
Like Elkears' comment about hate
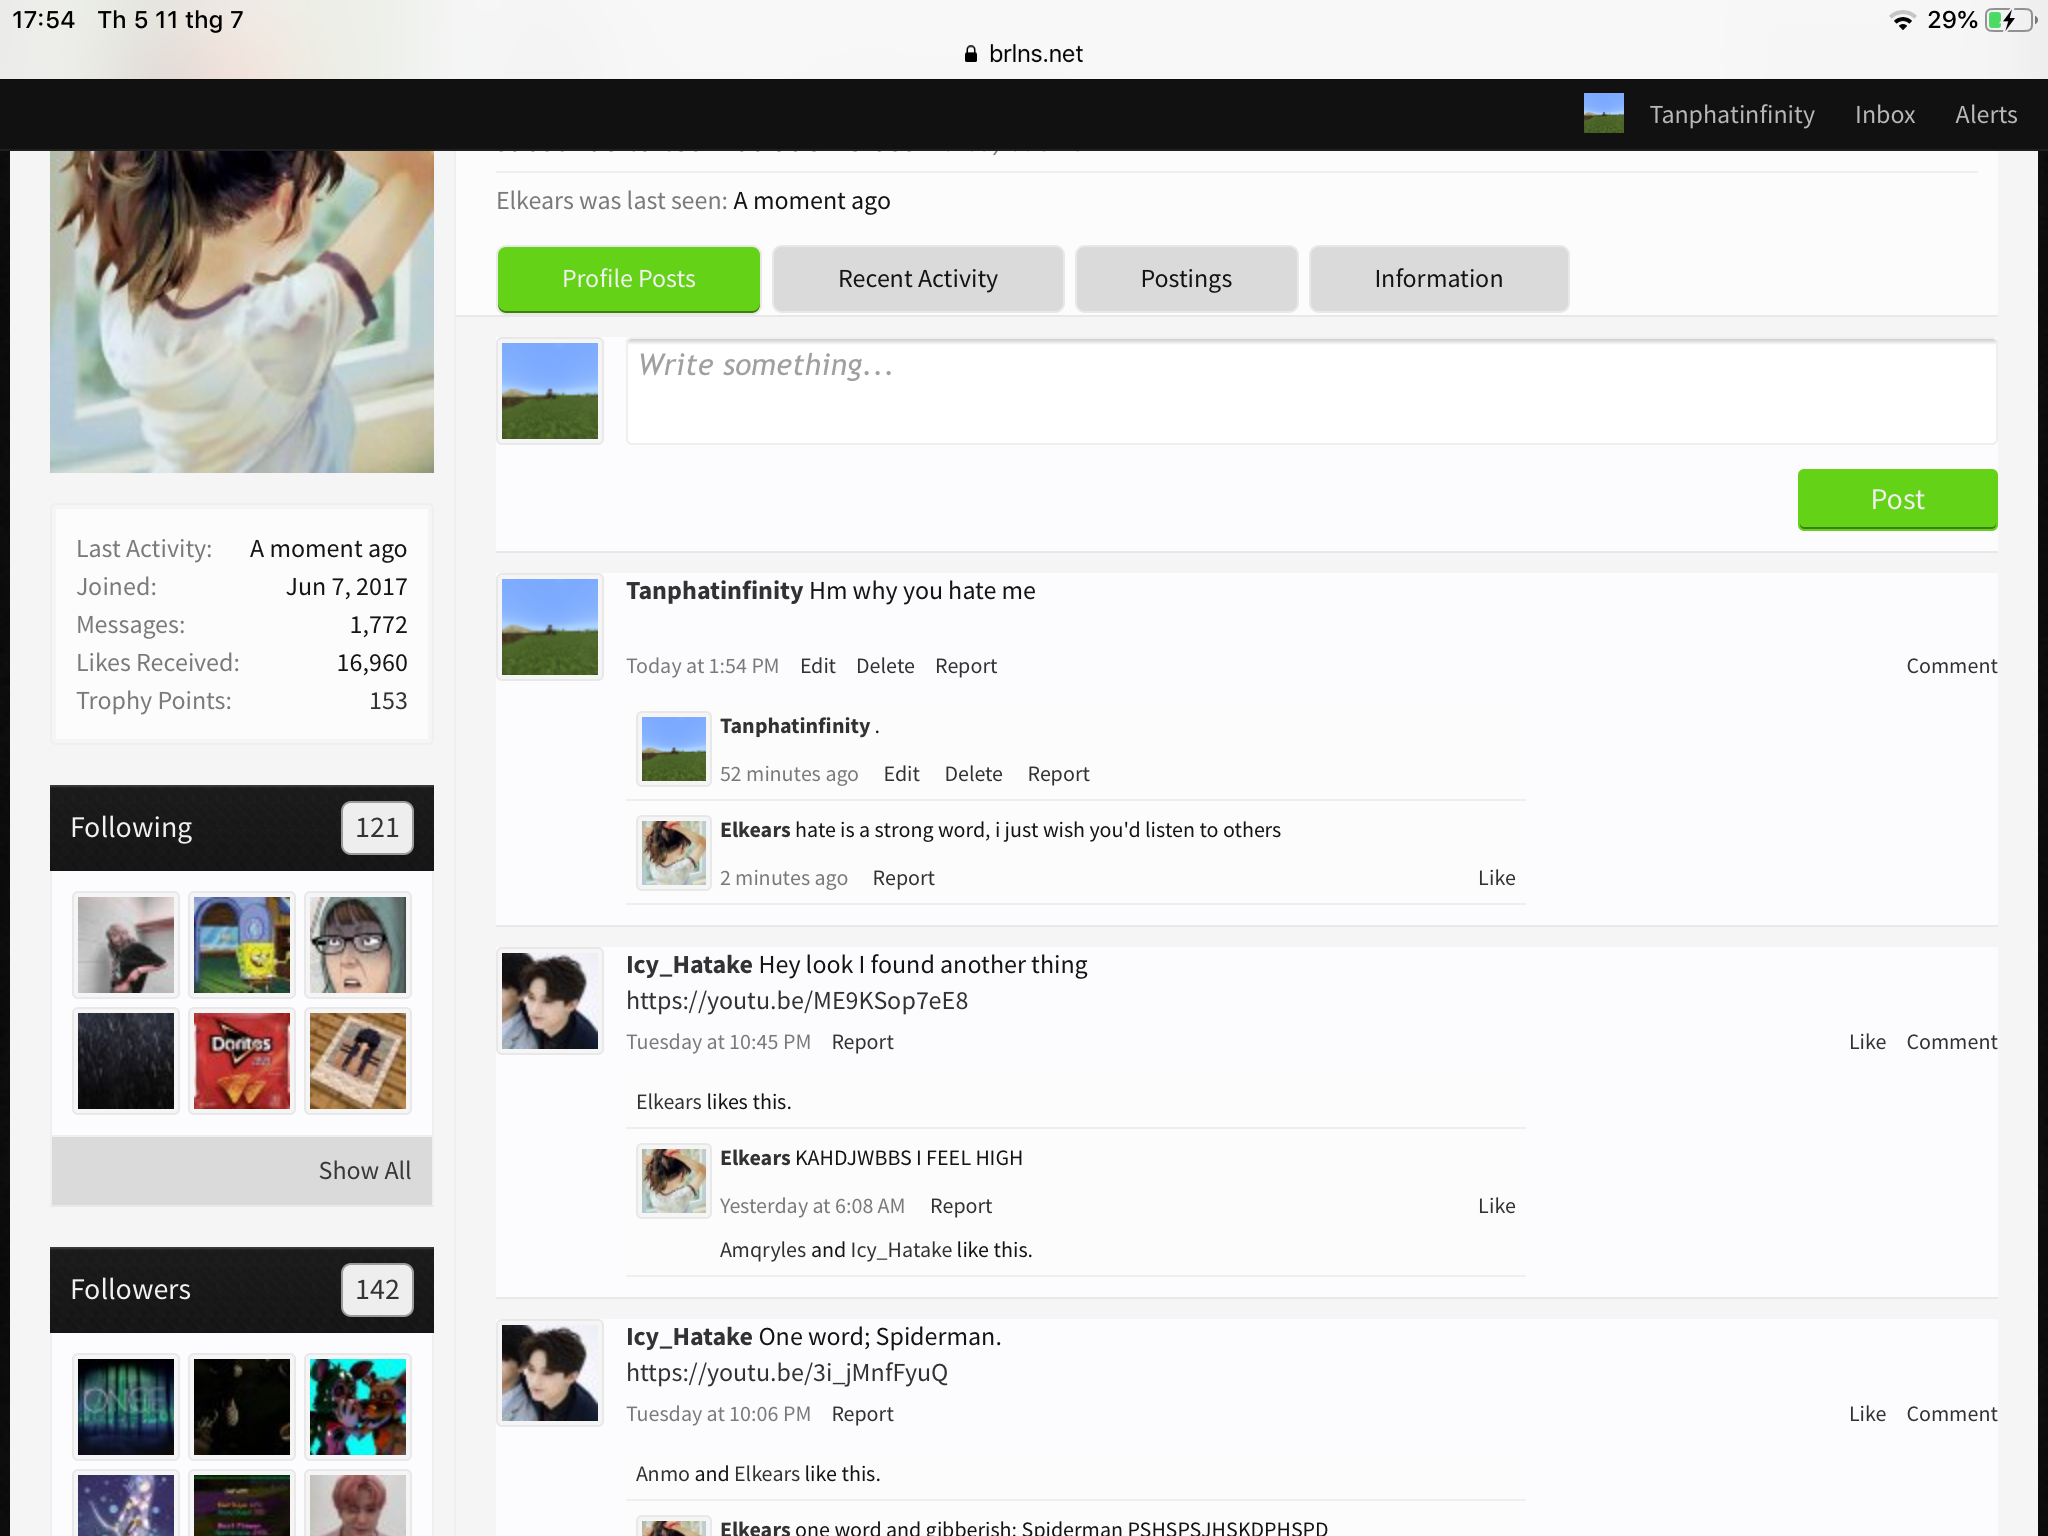1496,878
